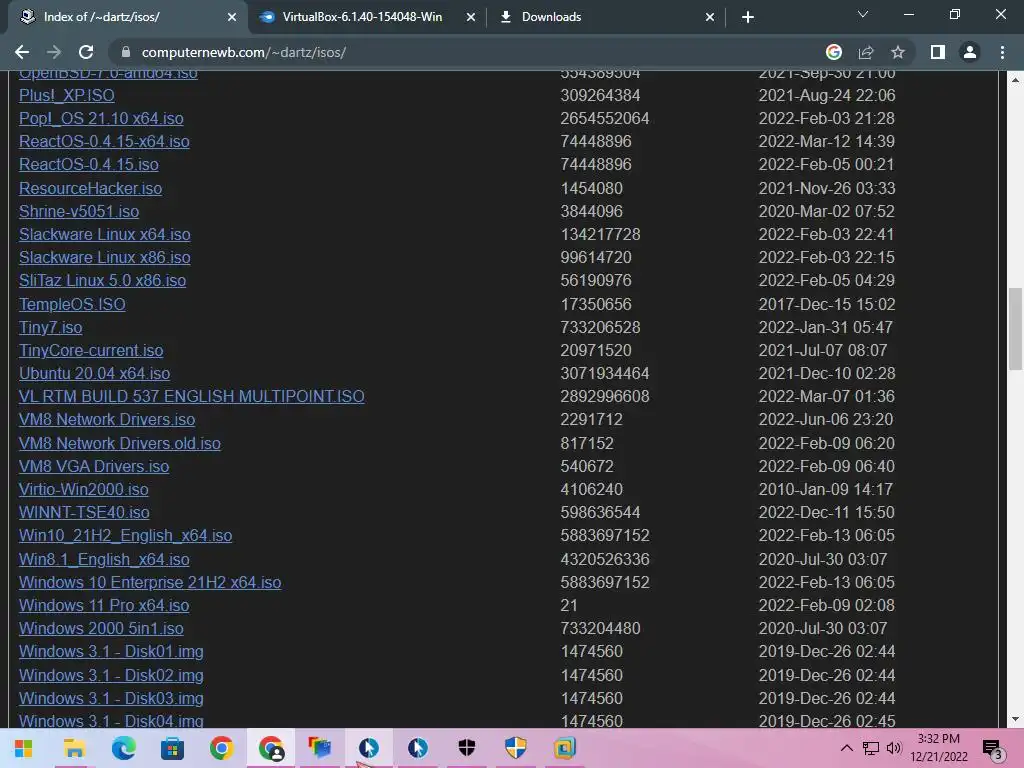This screenshot has width=1024, height=768.
Task: Launch Microsoft Edge from taskbar
Action: (123, 748)
